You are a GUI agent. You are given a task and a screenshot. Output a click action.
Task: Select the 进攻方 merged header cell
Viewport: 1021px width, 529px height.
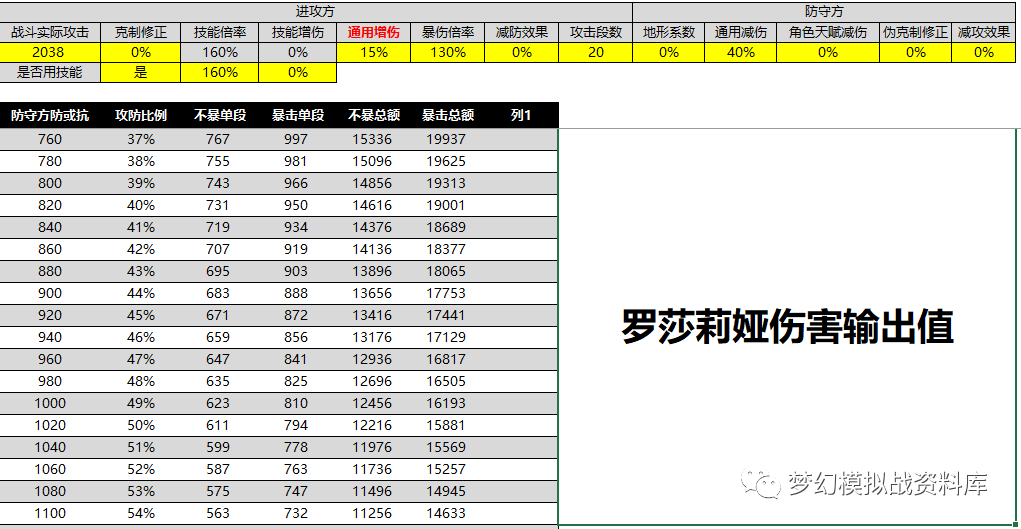tap(316, 12)
